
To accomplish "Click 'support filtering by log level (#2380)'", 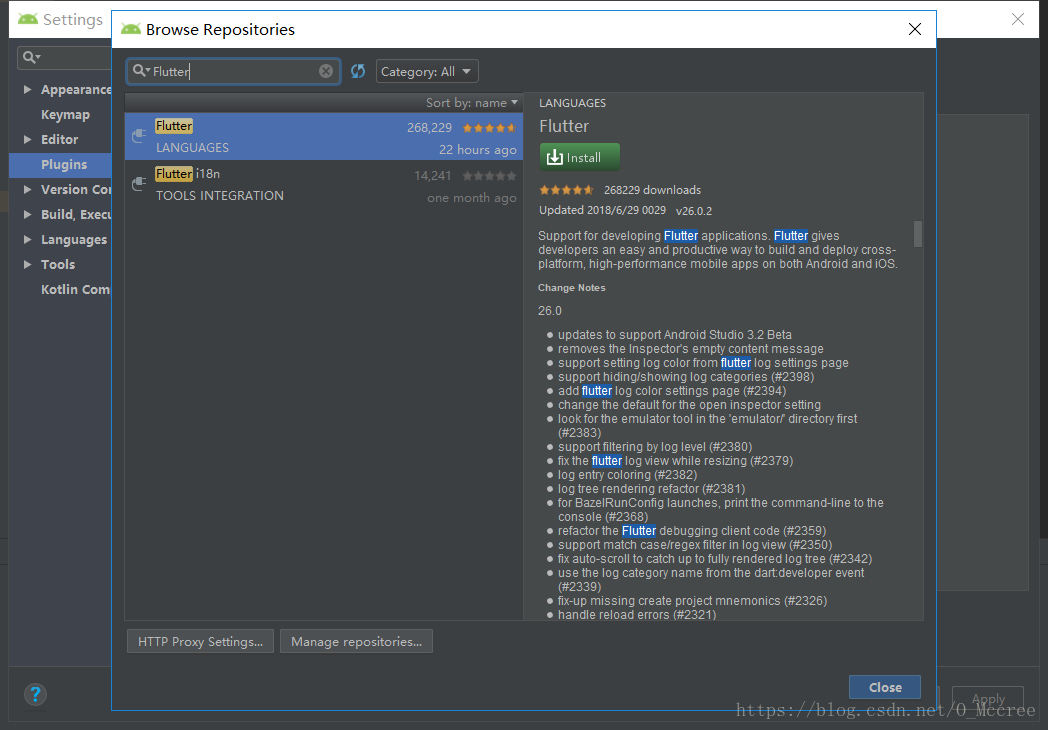I will [655, 447].
